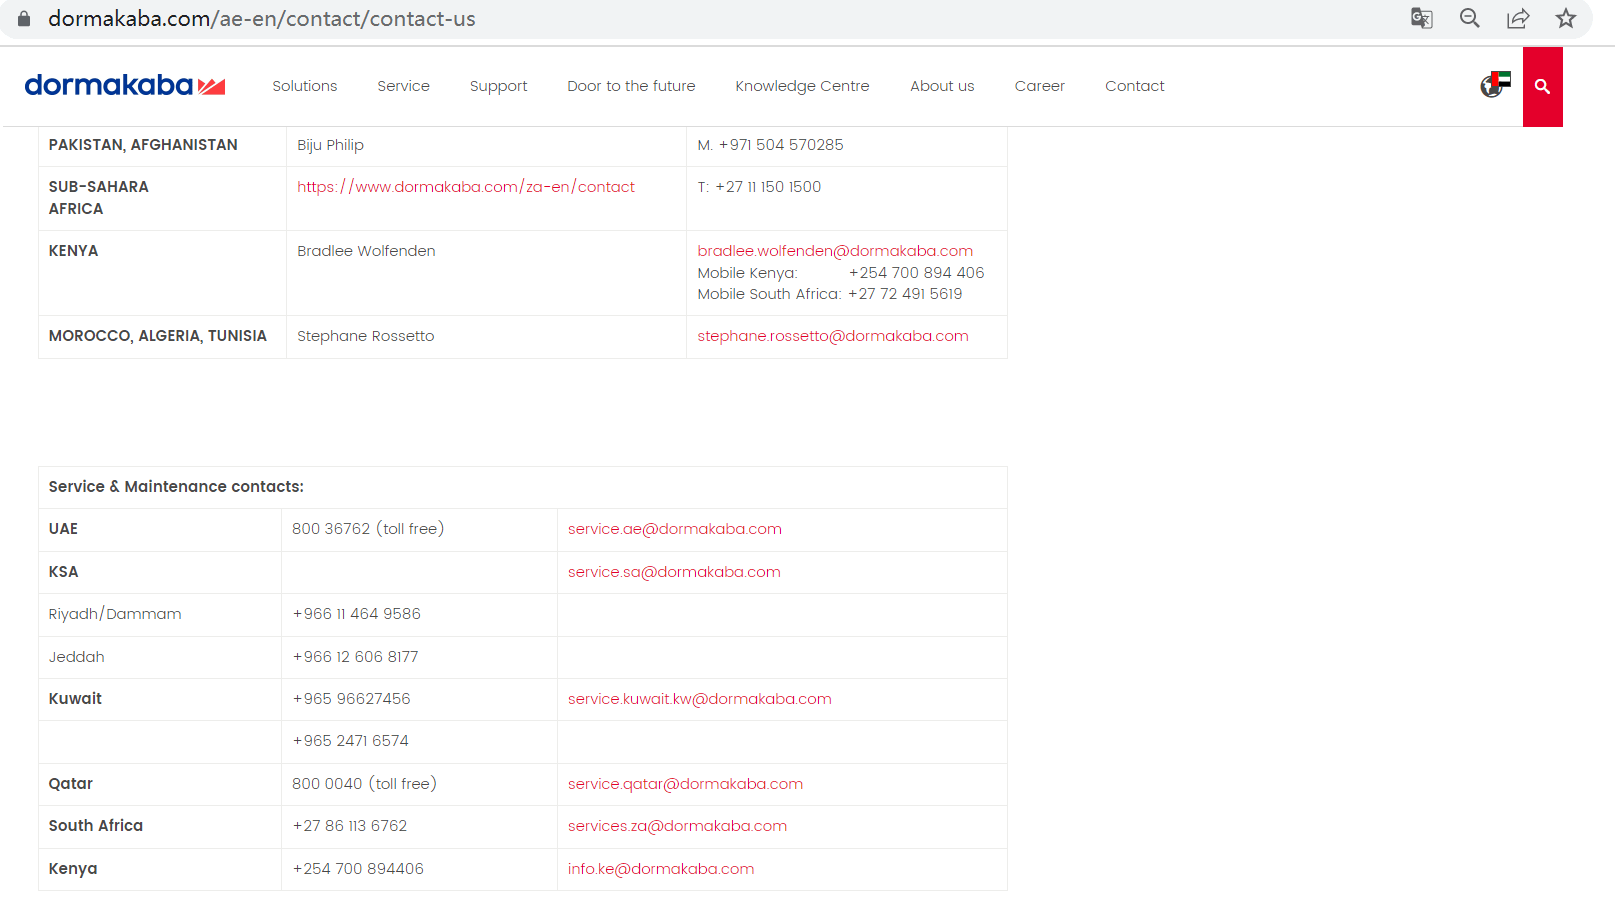Email service.qatar@dormakaba.com
The height and width of the screenshot is (908, 1615).
[x=685, y=784]
